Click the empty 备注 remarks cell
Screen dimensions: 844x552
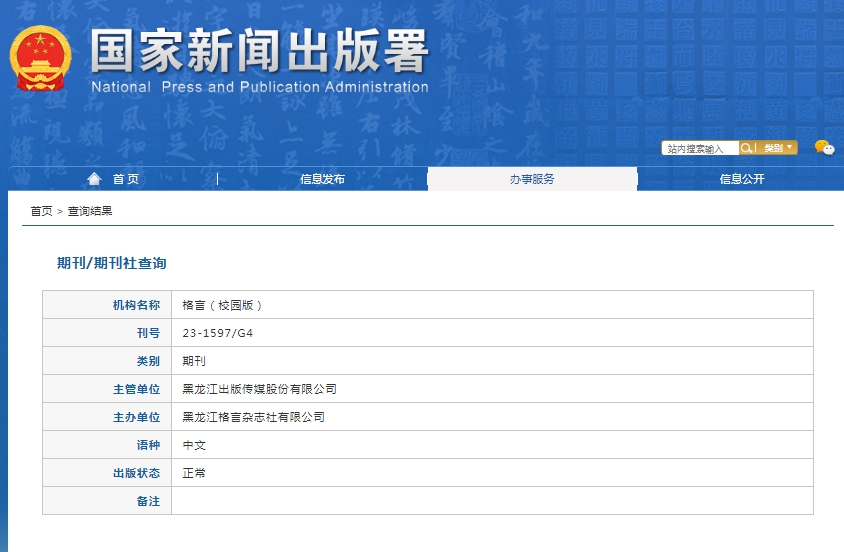(x=492, y=501)
